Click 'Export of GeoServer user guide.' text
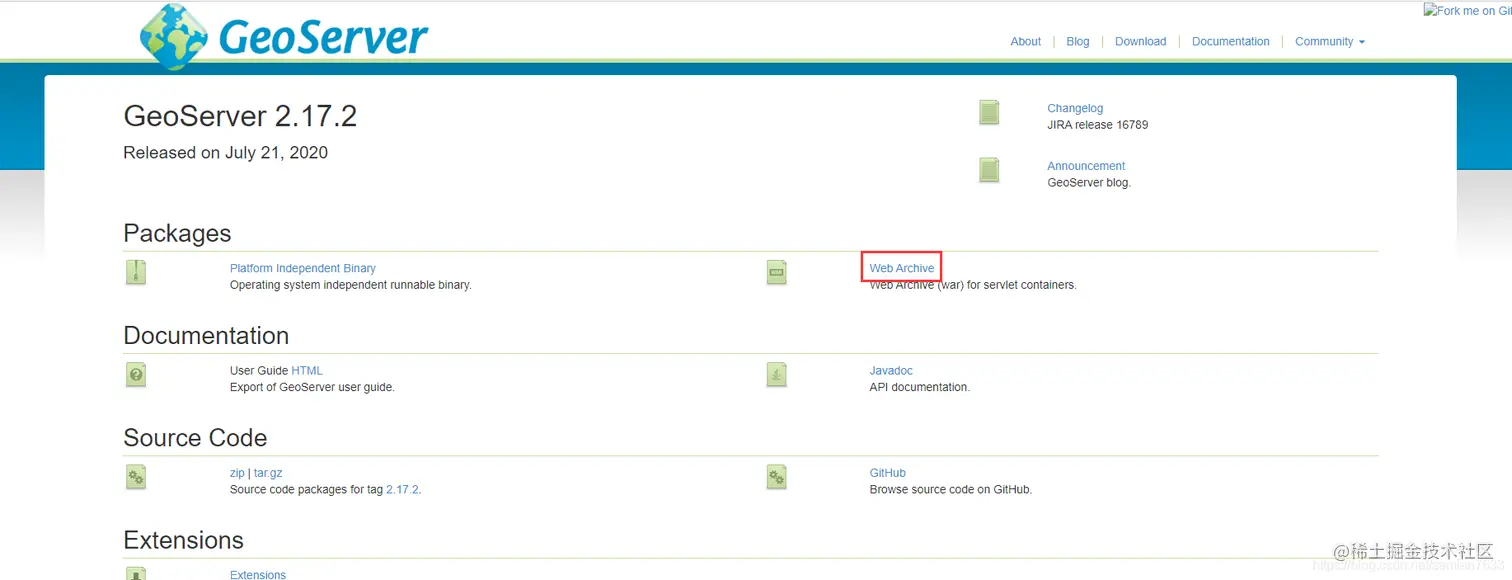Viewport: 1512px width, 580px height. pos(312,387)
